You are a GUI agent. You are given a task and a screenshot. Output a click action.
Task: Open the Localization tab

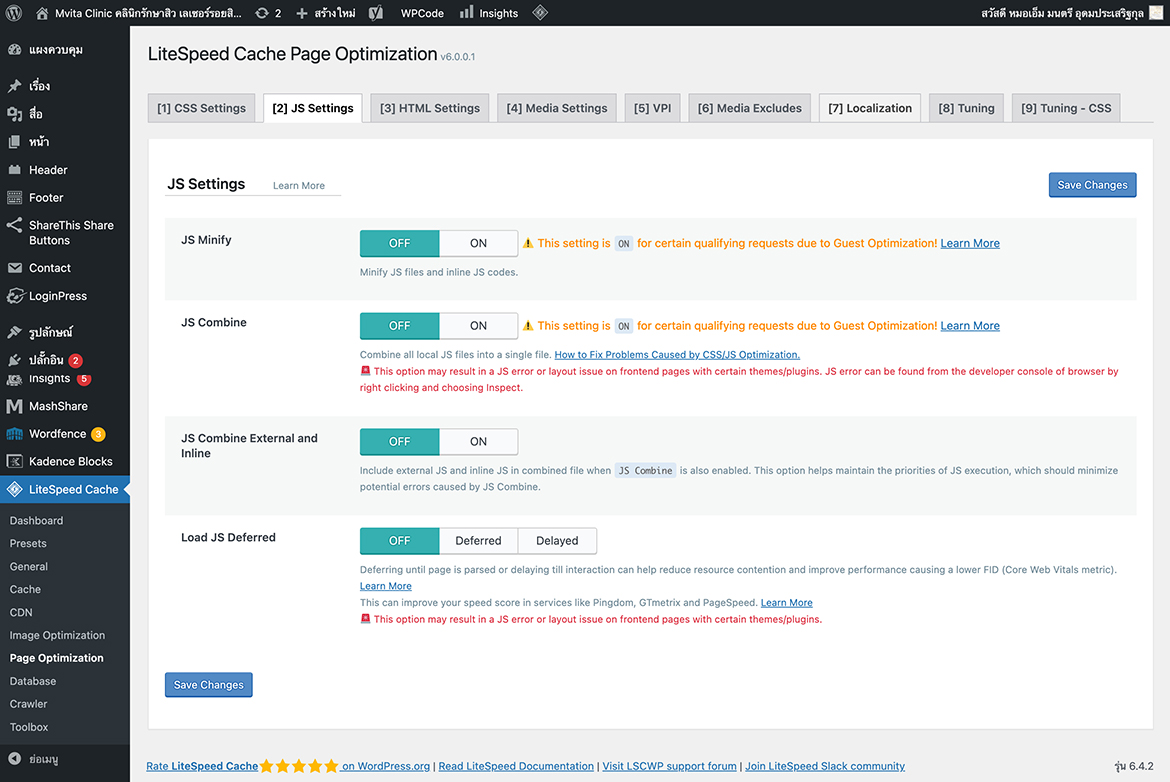tap(870, 108)
